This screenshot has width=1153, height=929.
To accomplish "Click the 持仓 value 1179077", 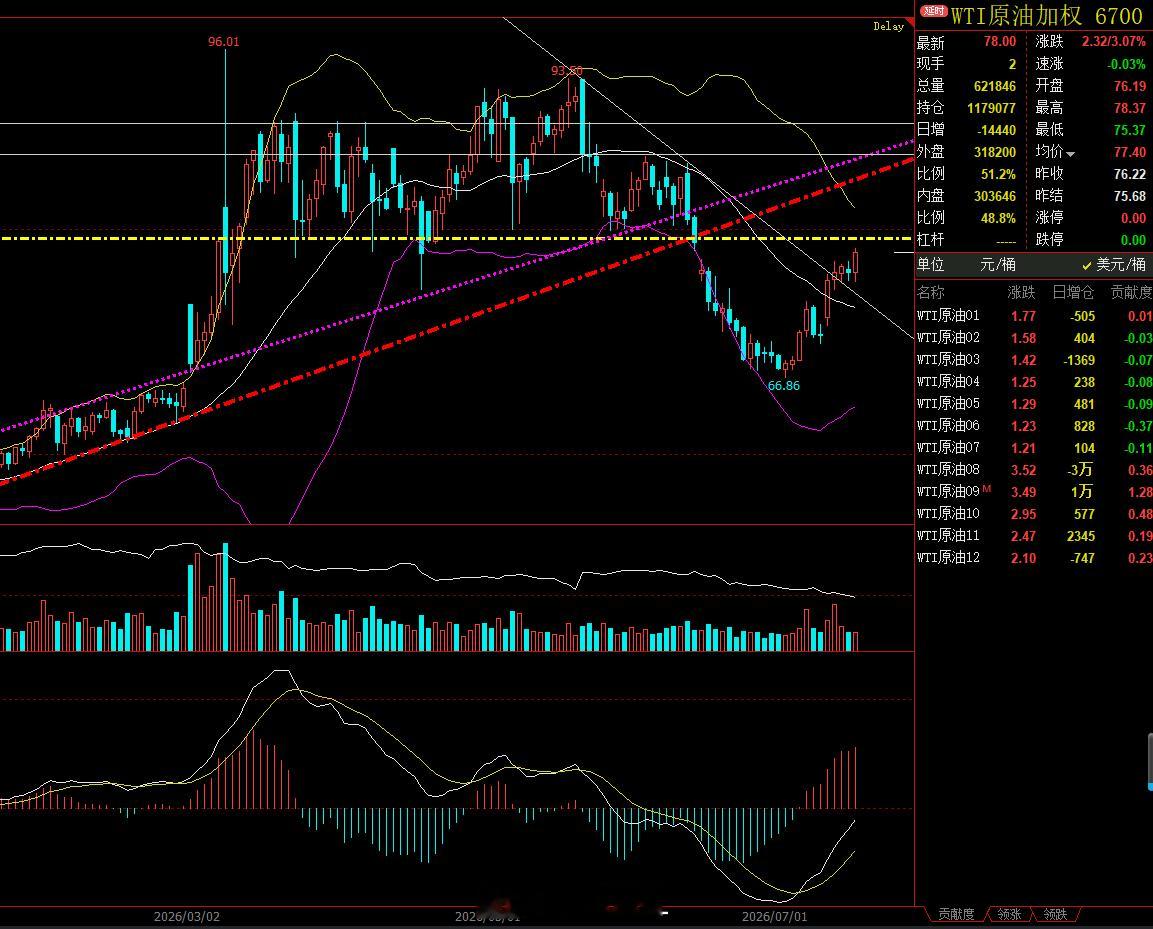I will pos(991,108).
